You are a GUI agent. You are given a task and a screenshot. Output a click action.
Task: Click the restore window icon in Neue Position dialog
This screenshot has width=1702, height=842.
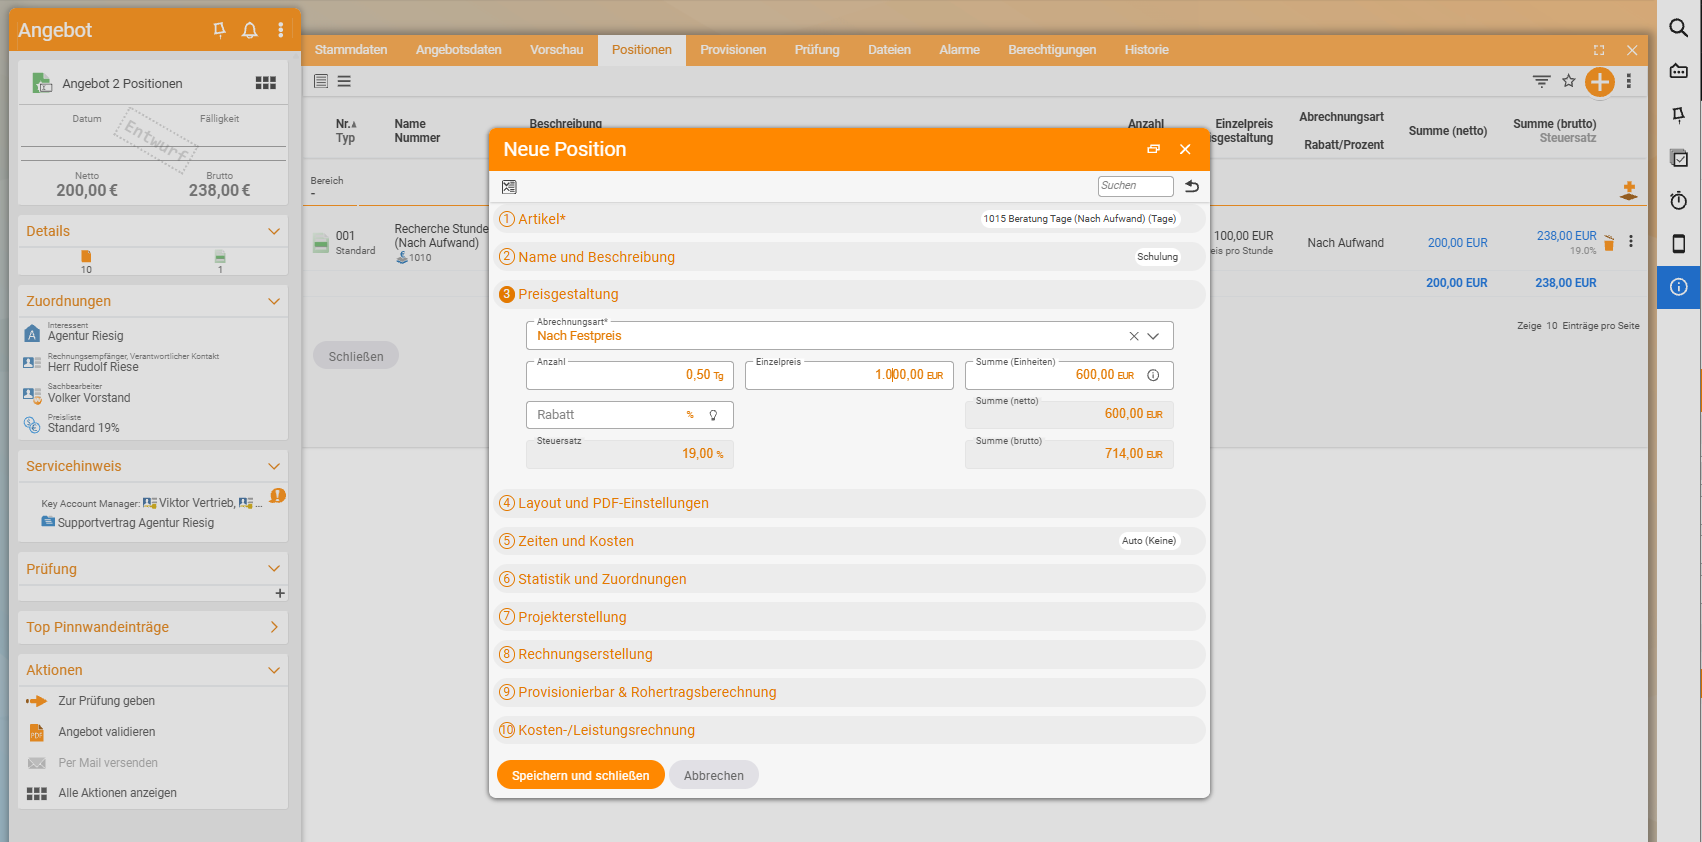[1153, 149]
